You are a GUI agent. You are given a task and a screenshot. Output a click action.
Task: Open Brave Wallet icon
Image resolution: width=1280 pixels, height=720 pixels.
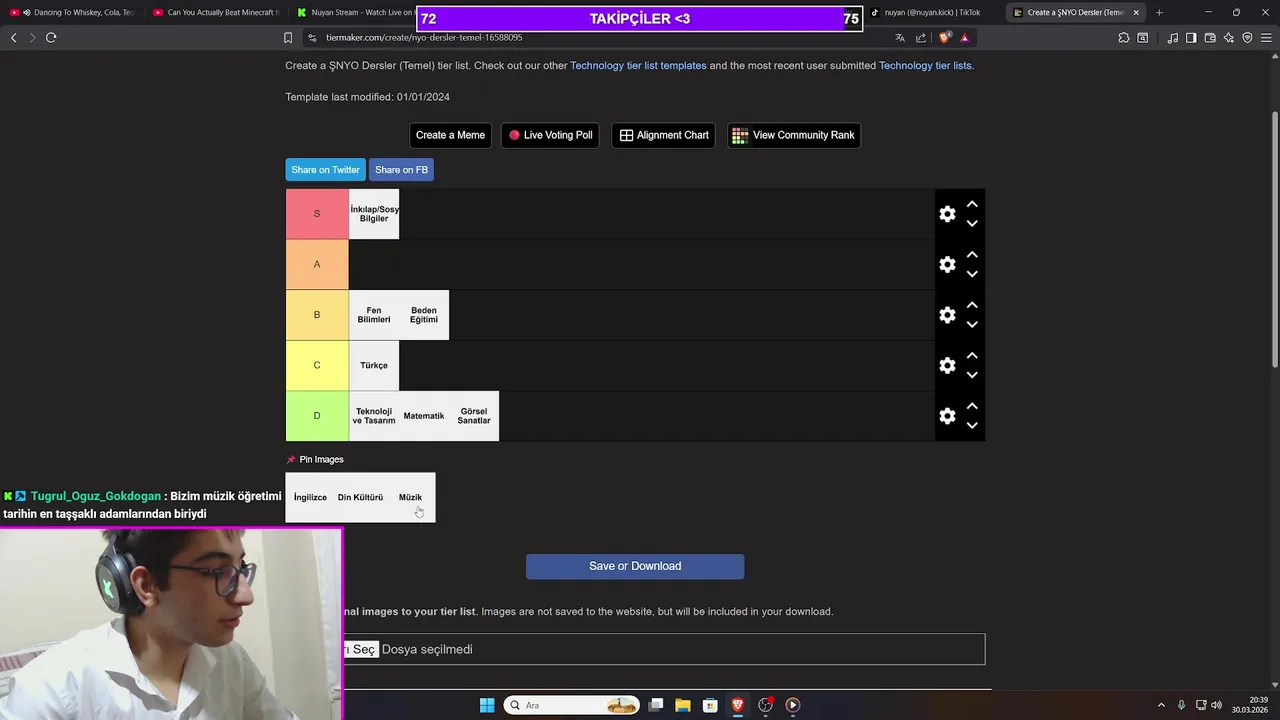1210,38
